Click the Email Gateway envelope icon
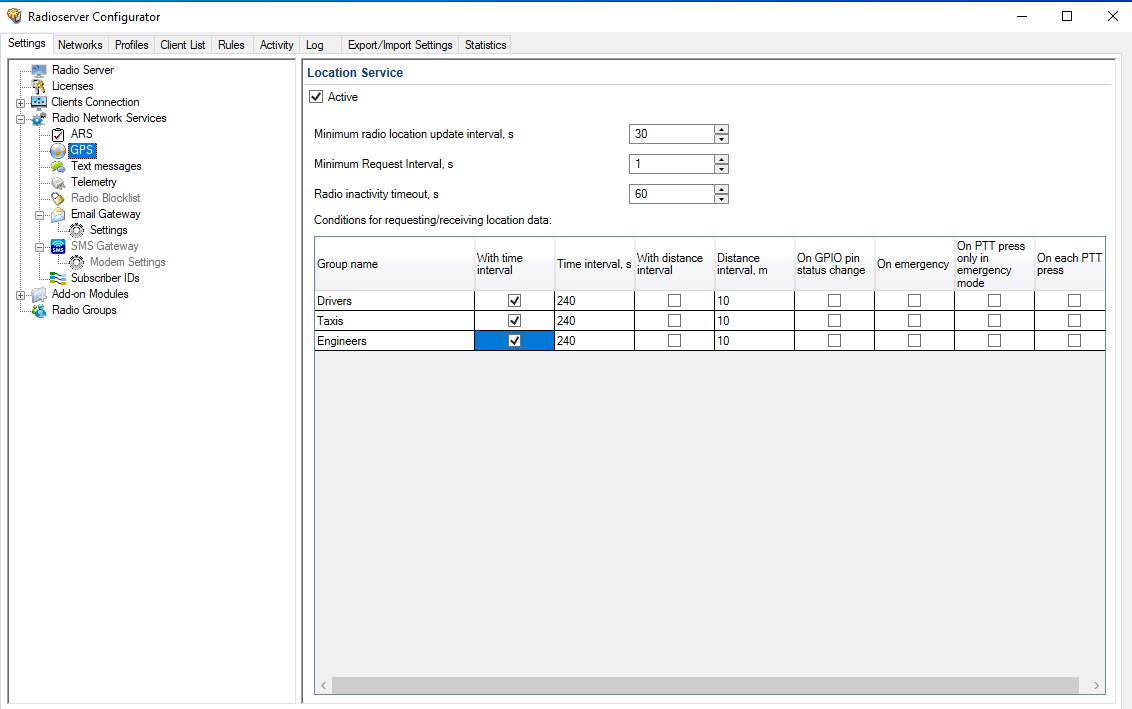1132x709 pixels. click(x=58, y=214)
